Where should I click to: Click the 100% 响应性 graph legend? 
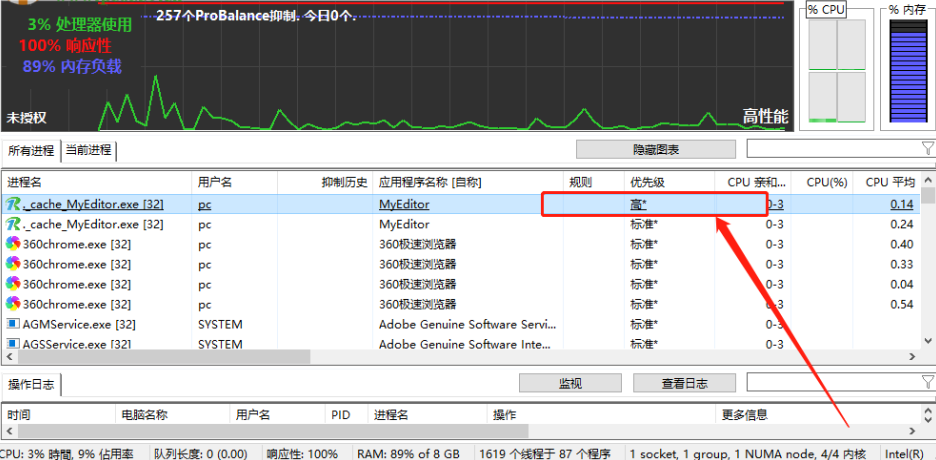pos(65,45)
